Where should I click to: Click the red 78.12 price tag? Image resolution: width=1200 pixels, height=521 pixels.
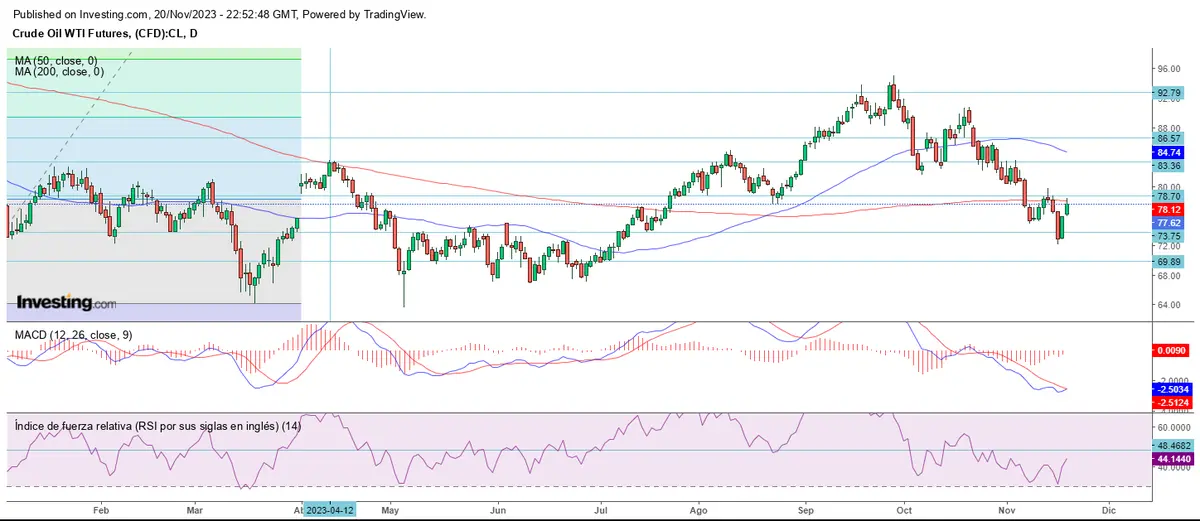point(1169,210)
